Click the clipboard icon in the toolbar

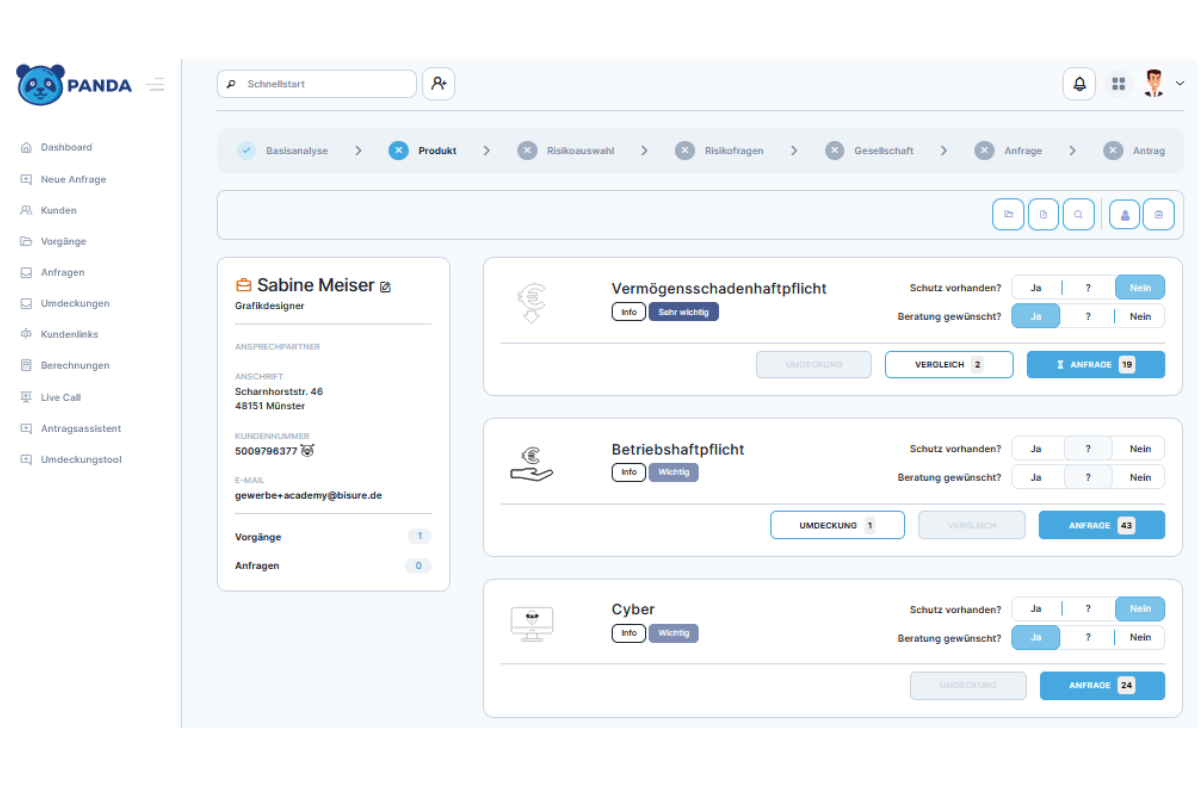click(x=1158, y=215)
